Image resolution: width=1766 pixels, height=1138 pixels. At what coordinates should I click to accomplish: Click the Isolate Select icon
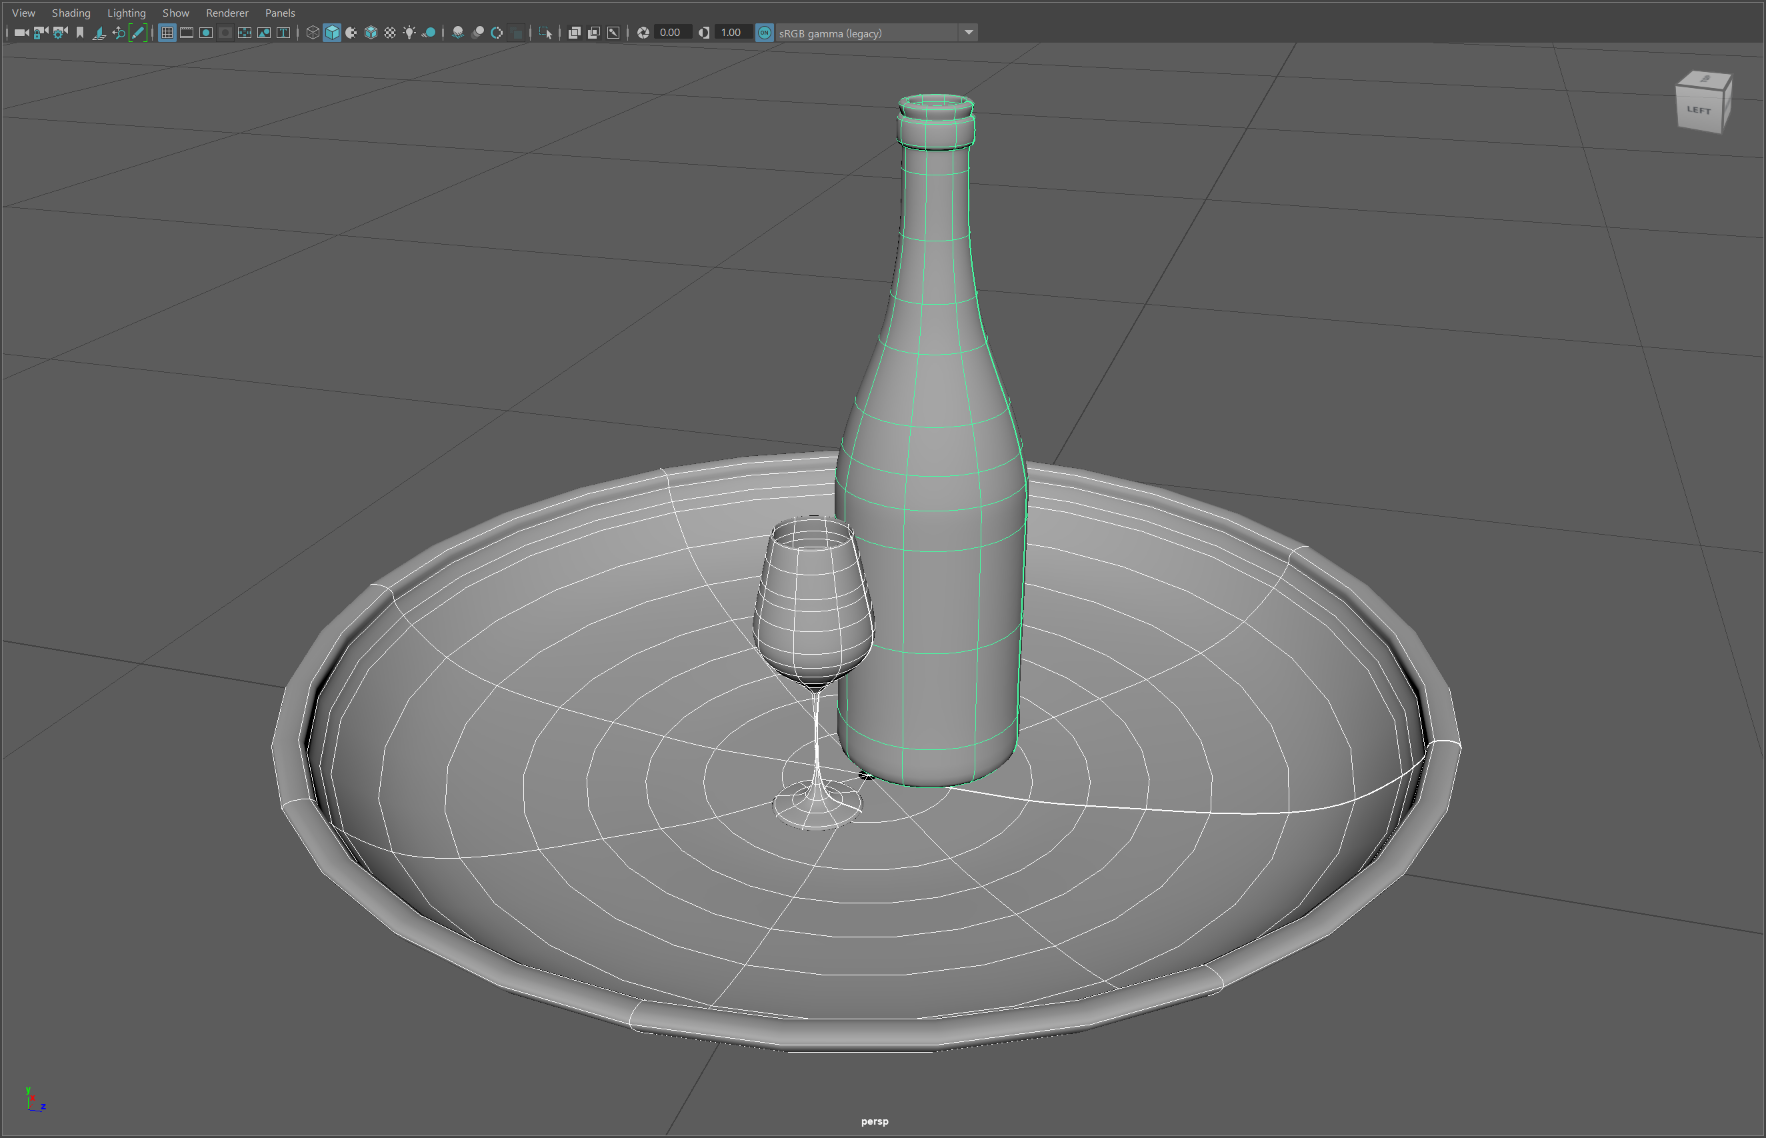545,33
